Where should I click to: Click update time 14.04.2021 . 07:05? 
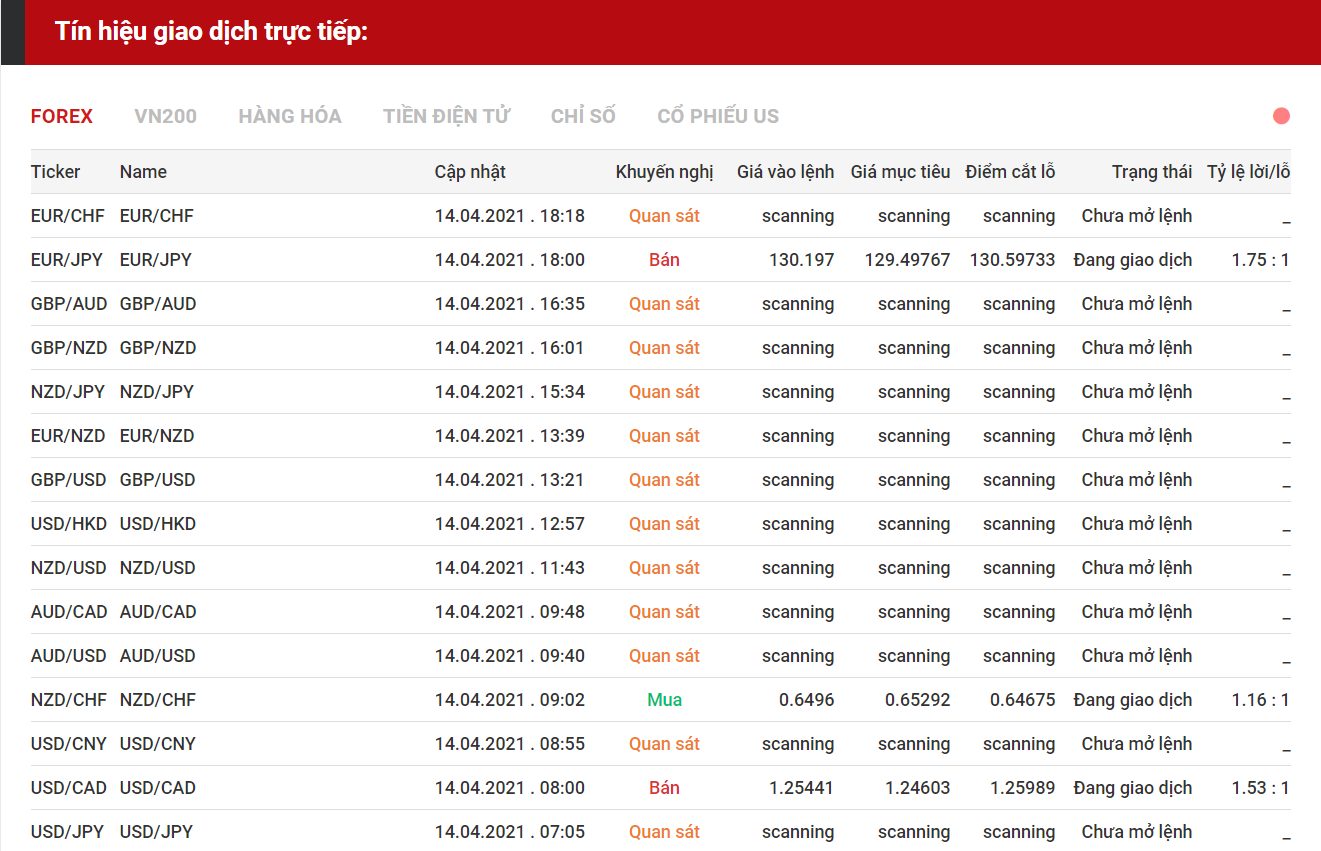(x=510, y=832)
